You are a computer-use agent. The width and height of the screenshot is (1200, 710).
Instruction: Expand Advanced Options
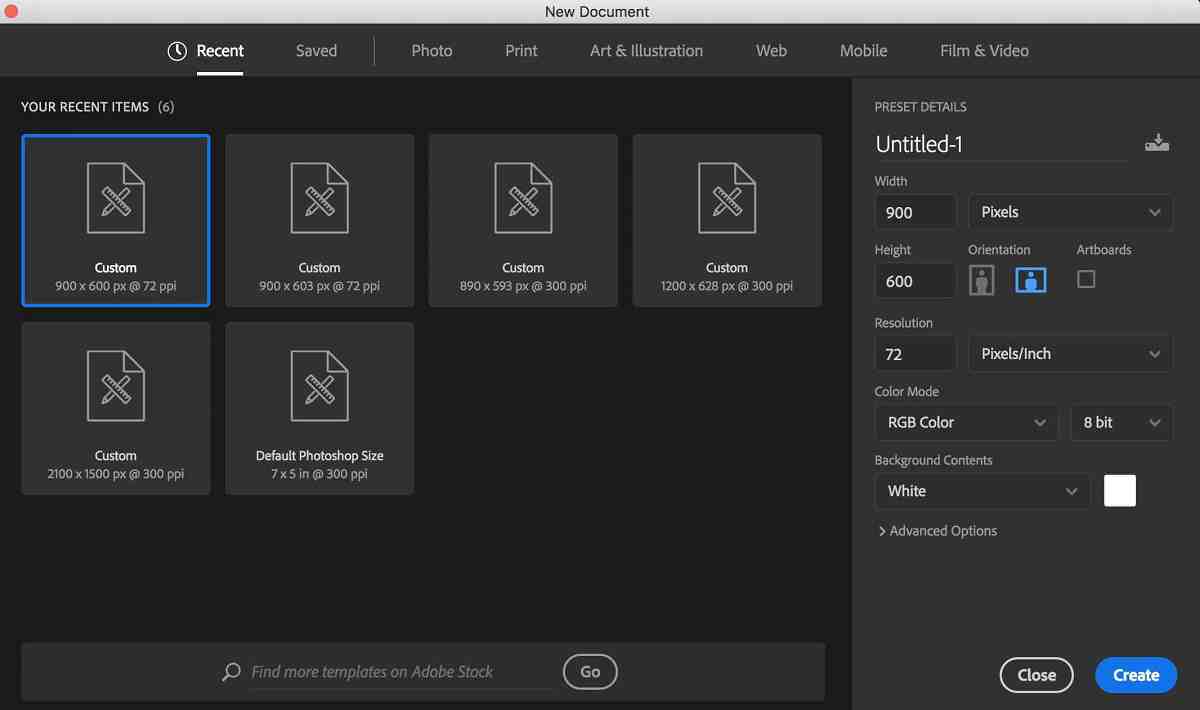coord(937,531)
